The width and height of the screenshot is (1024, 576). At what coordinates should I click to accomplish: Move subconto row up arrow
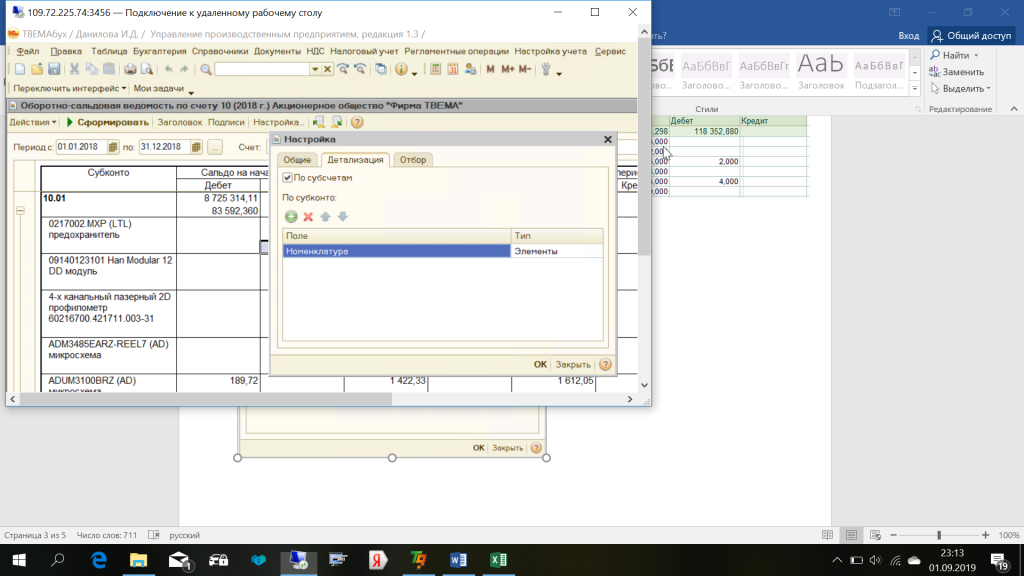(x=325, y=217)
